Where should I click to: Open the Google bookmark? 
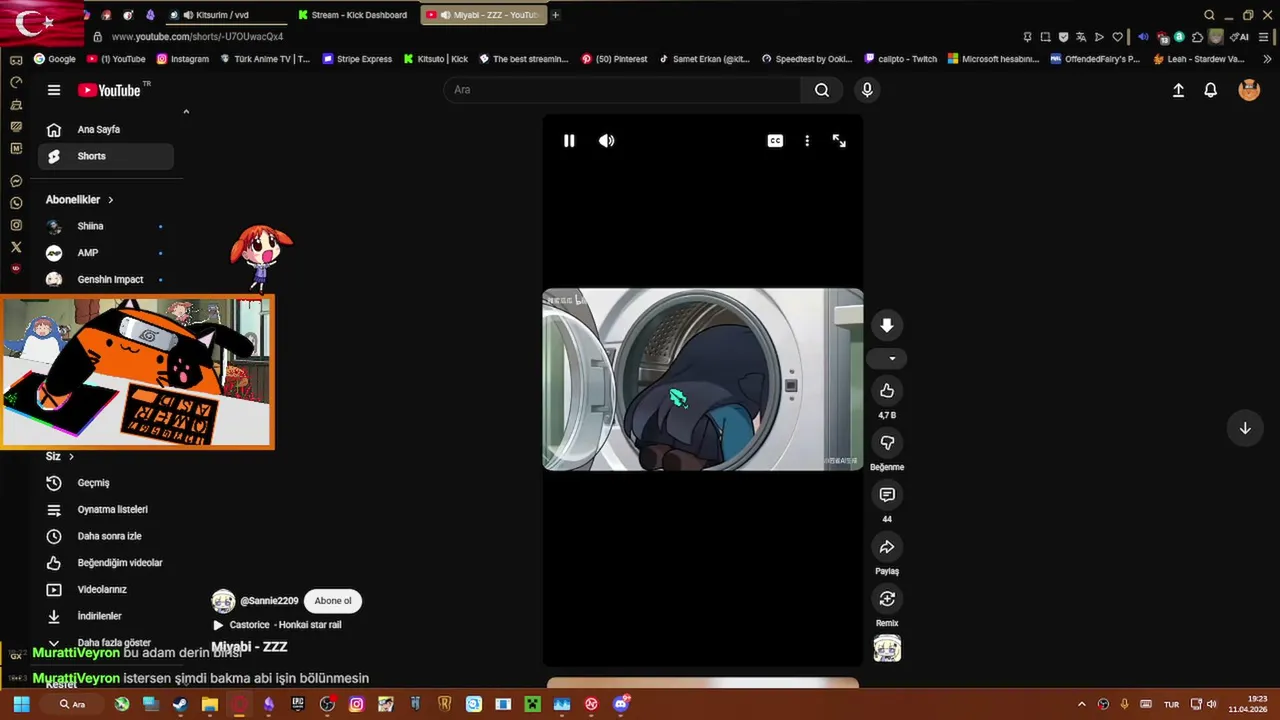(x=55, y=59)
